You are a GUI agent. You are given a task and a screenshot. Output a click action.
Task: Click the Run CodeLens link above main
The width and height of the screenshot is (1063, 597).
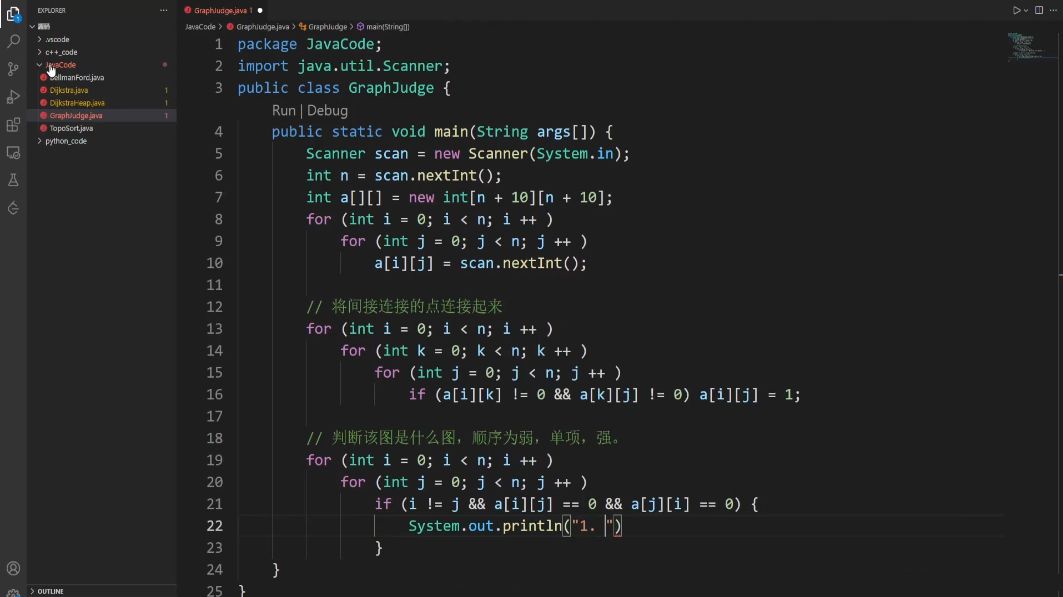283,110
